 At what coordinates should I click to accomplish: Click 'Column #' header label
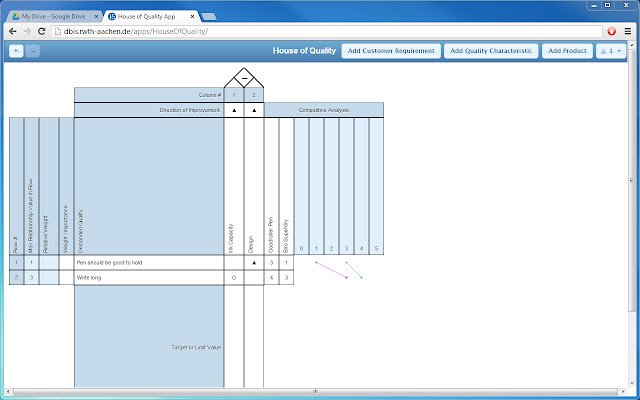[210, 95]
